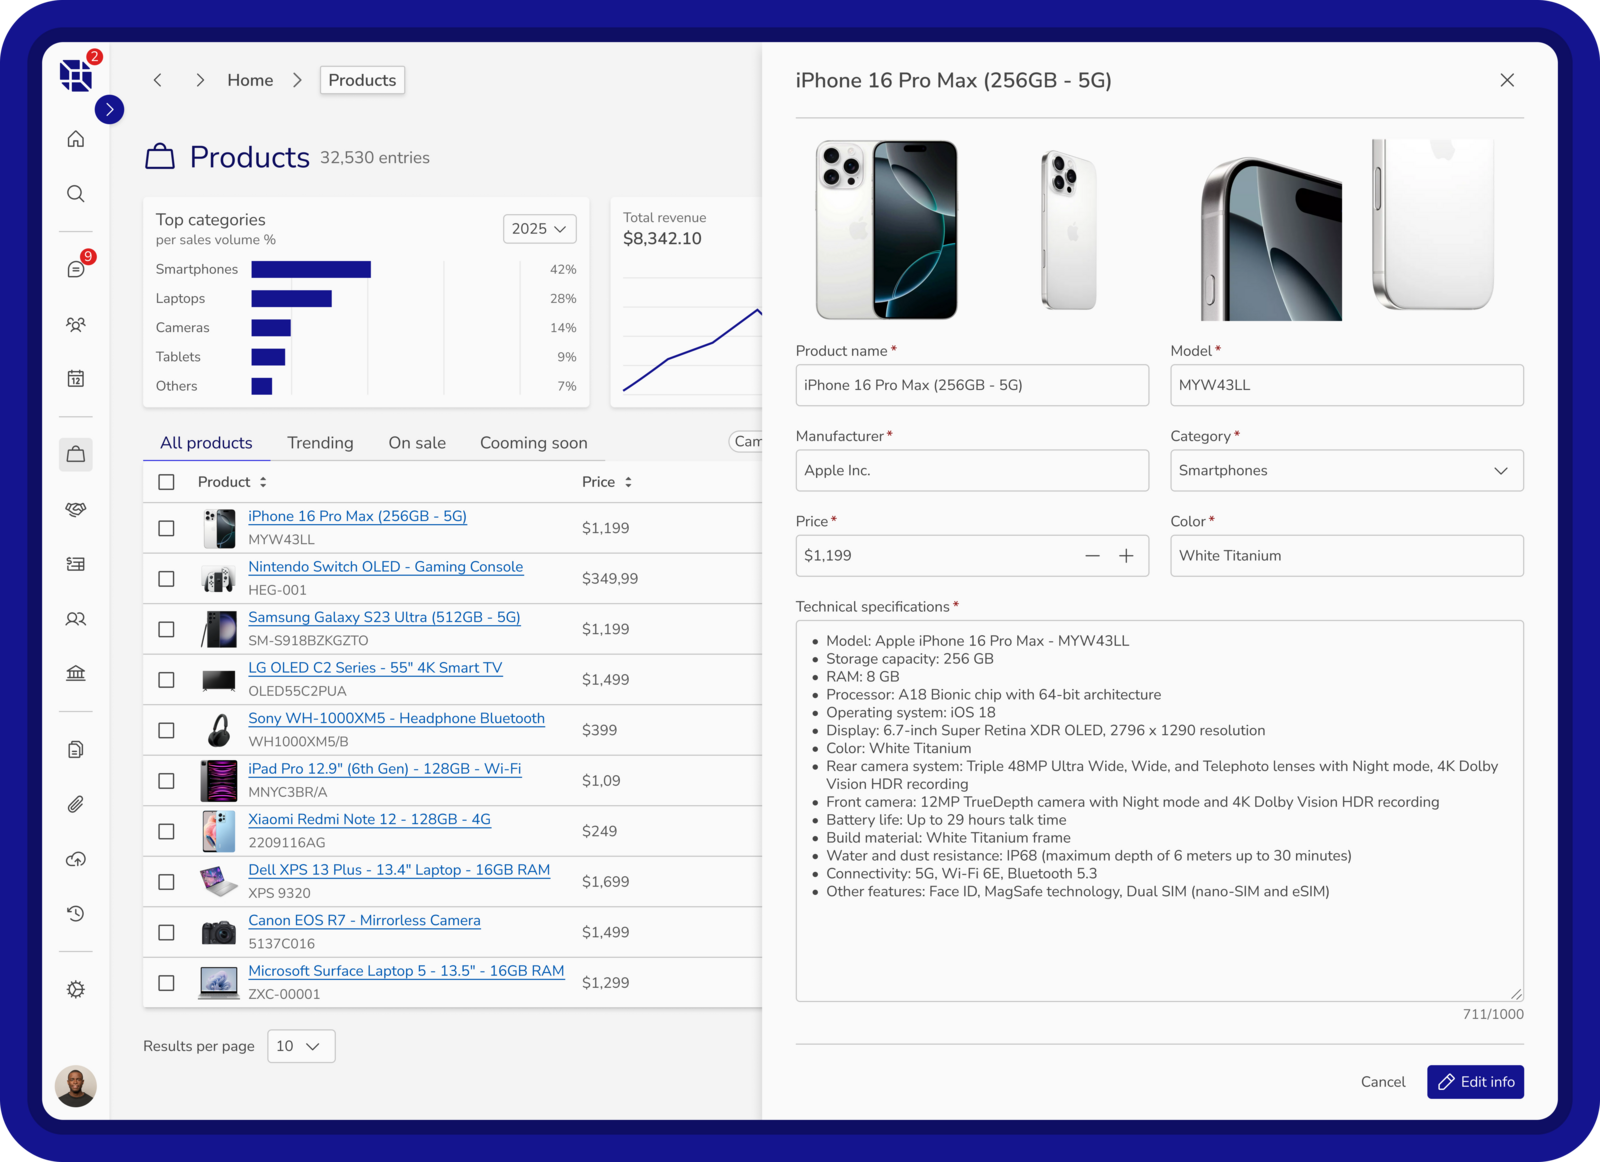Check the Samsung Galaxy S23 Ultra row
The width and height of the screenshot is (1600, 1162).
[166, 629]
